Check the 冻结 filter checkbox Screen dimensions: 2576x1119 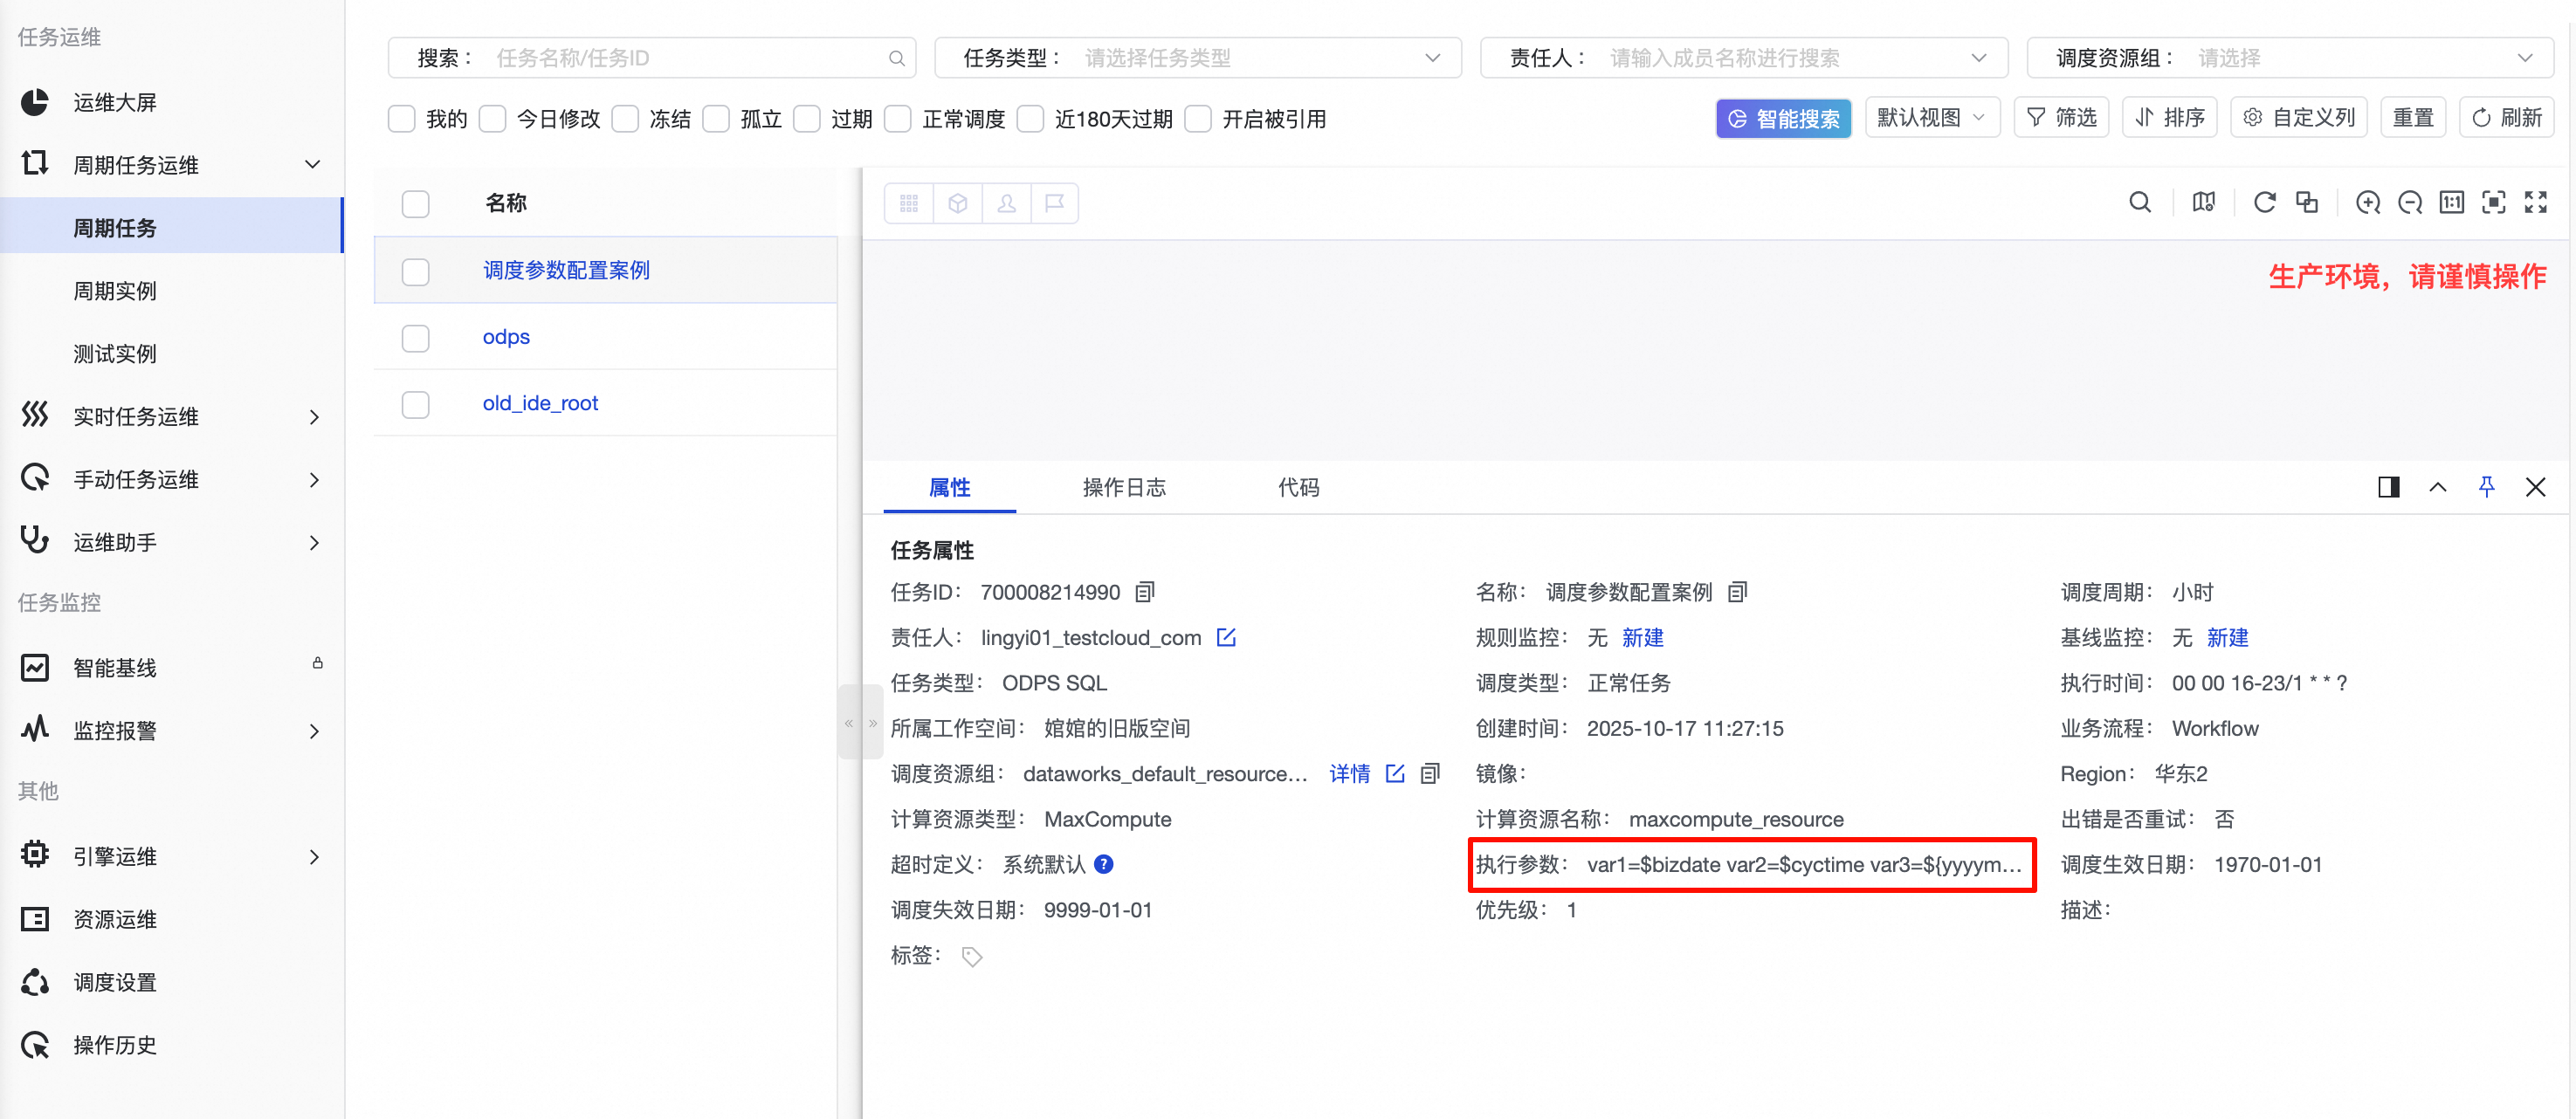point(625,118)
